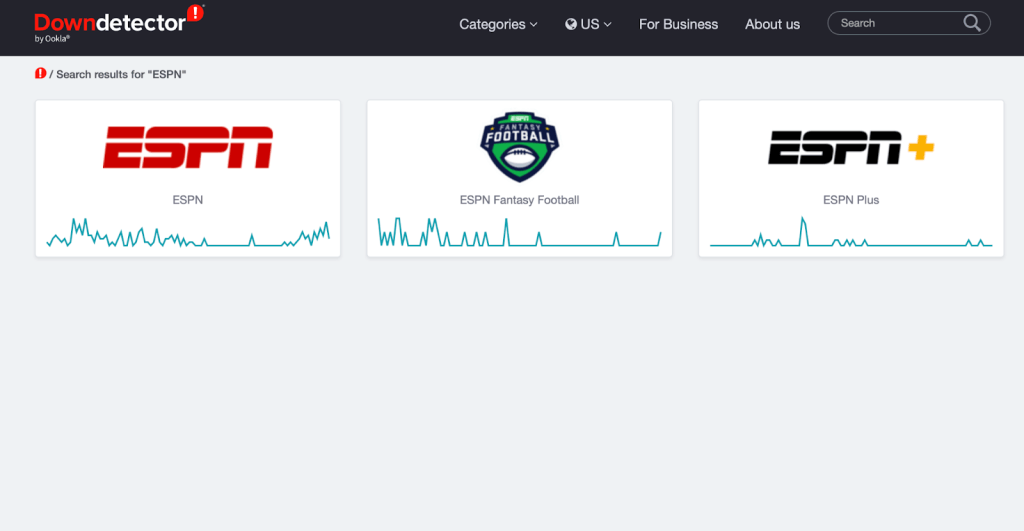
Task: Click the ESPN Fantasy Football title text
Action: 519,200
